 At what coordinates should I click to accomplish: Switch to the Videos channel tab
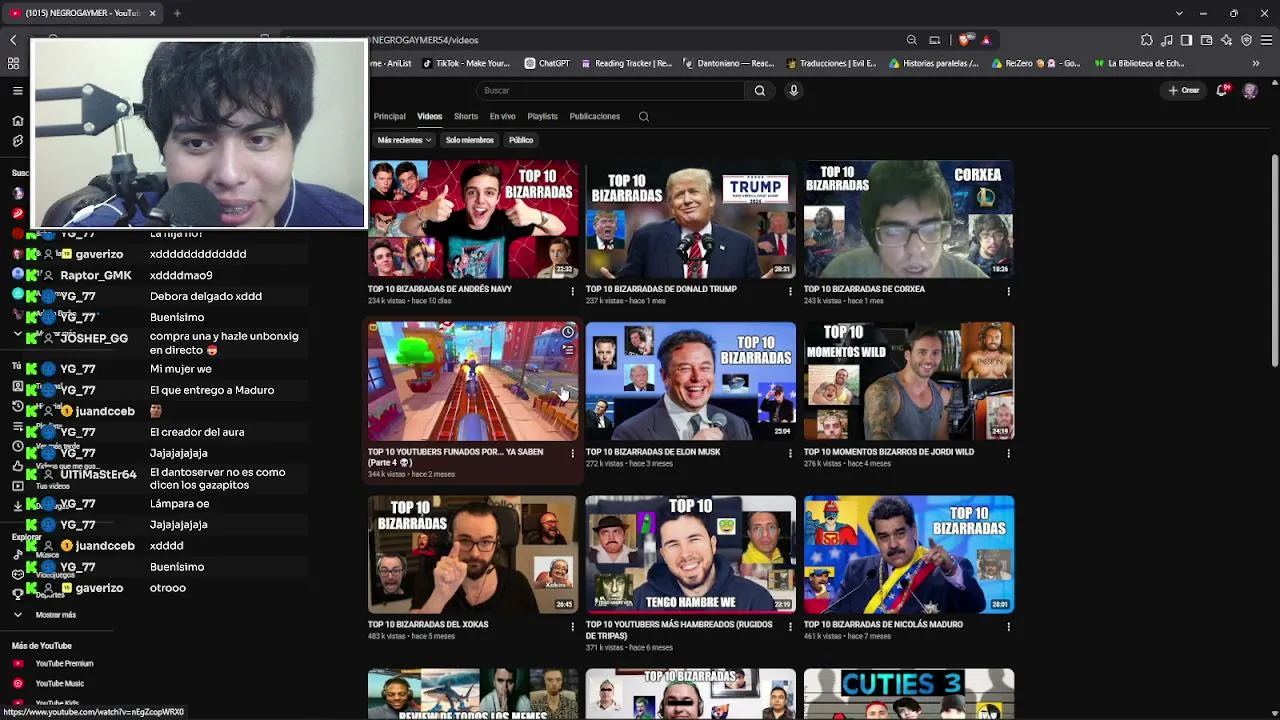[x=430, y=116]
